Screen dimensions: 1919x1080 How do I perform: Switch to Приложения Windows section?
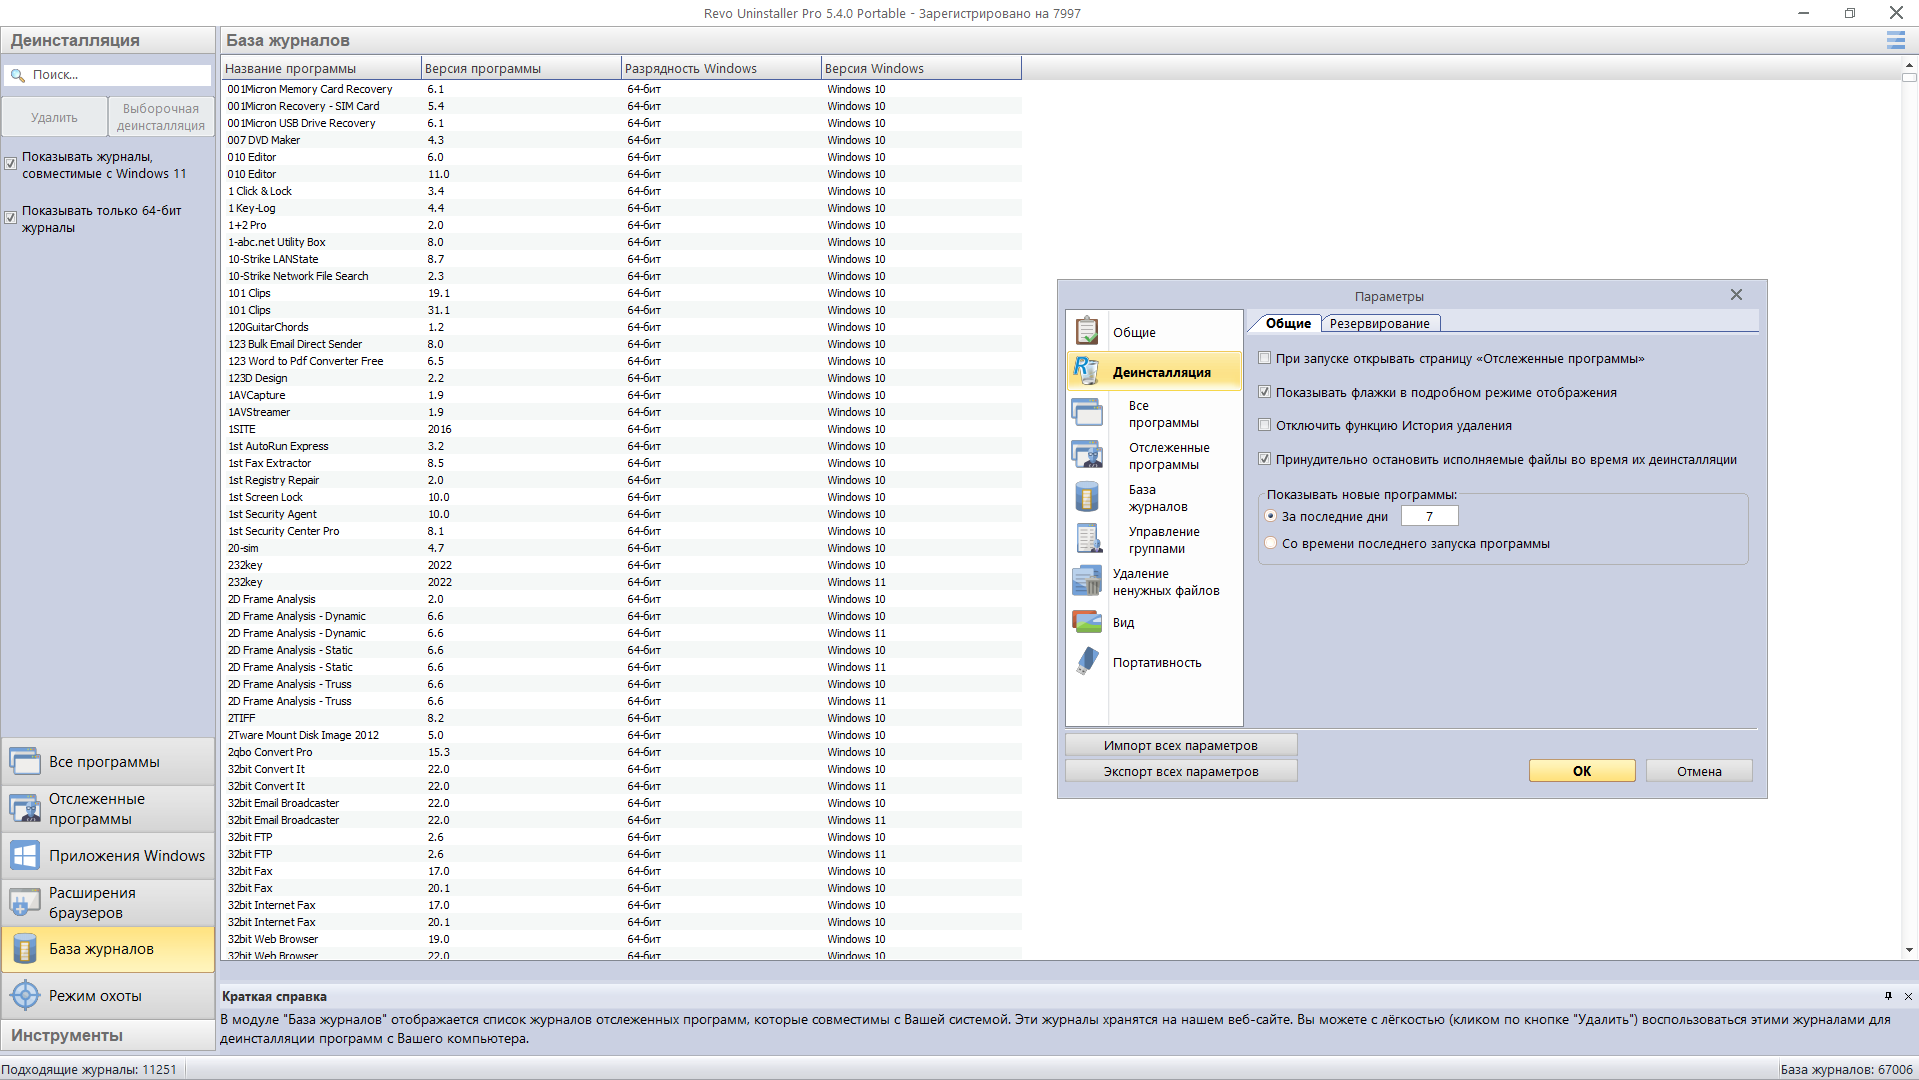pos(126,855)
